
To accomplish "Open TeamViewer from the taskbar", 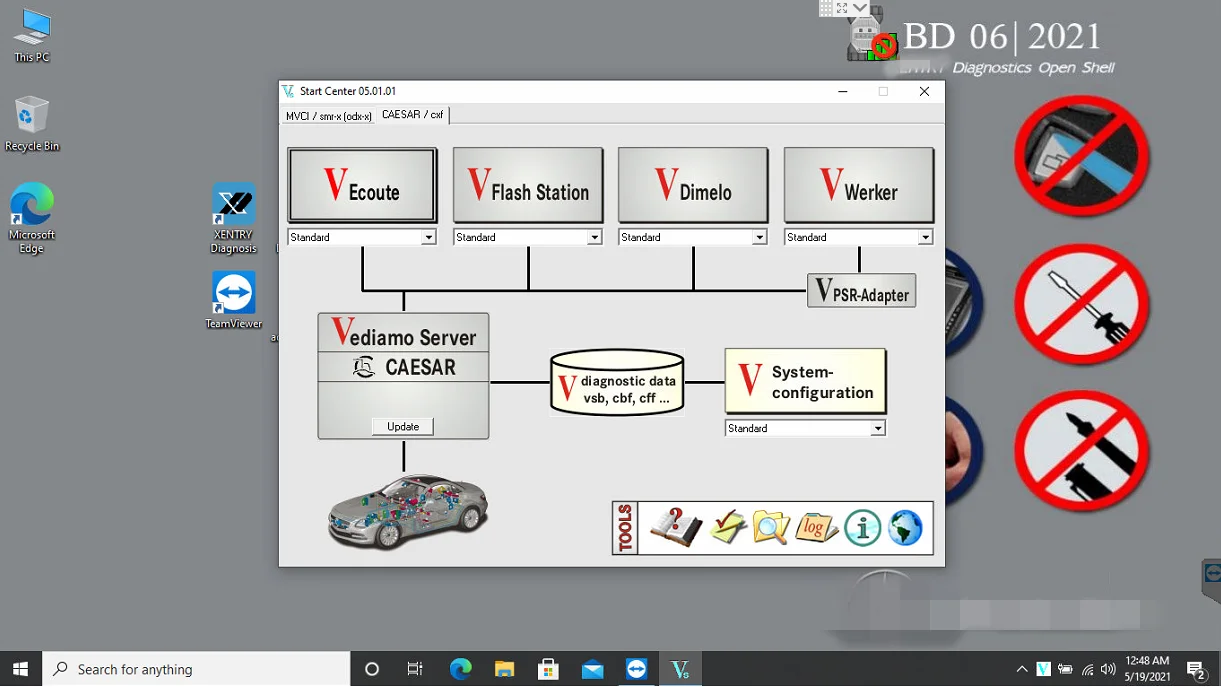I will click(x=636, y=669).
